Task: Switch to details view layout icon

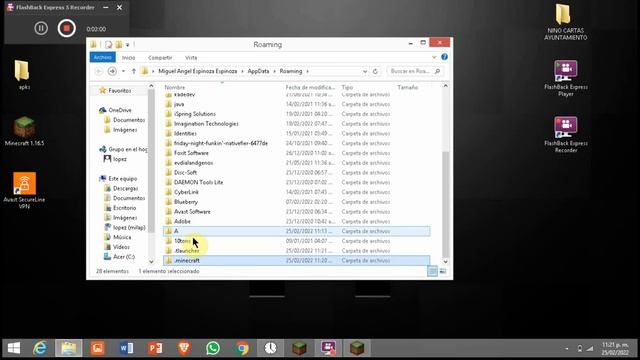Action: (x=432, y=271)
